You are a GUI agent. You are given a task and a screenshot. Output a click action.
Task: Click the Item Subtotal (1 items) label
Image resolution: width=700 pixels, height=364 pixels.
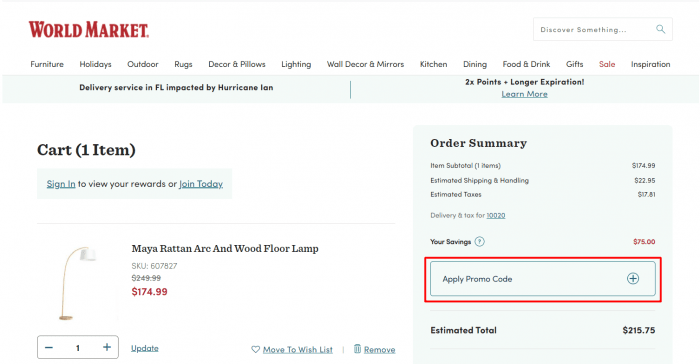pyautogui.click(x=466, y=166)
